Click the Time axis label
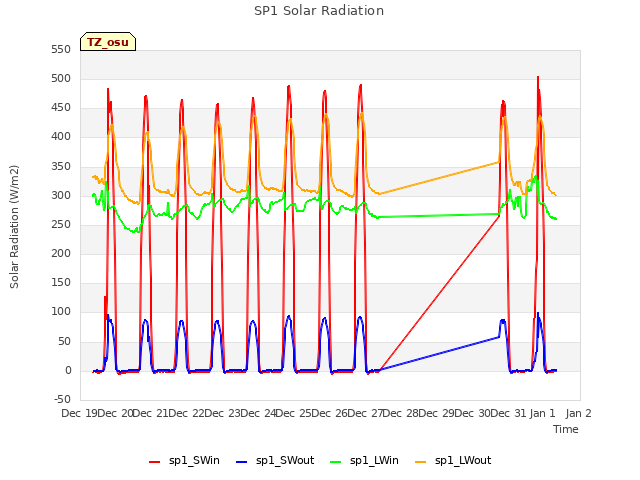Image resolution: width=640 pixels, height=480 pixels. coord(566,429)
